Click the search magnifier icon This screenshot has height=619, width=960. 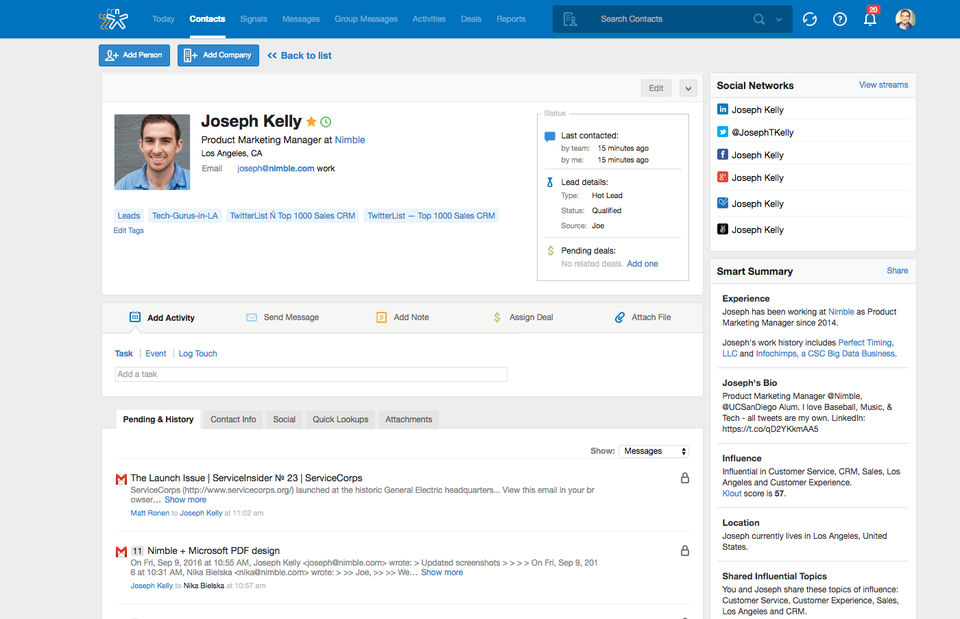click(x=759, y=19)
